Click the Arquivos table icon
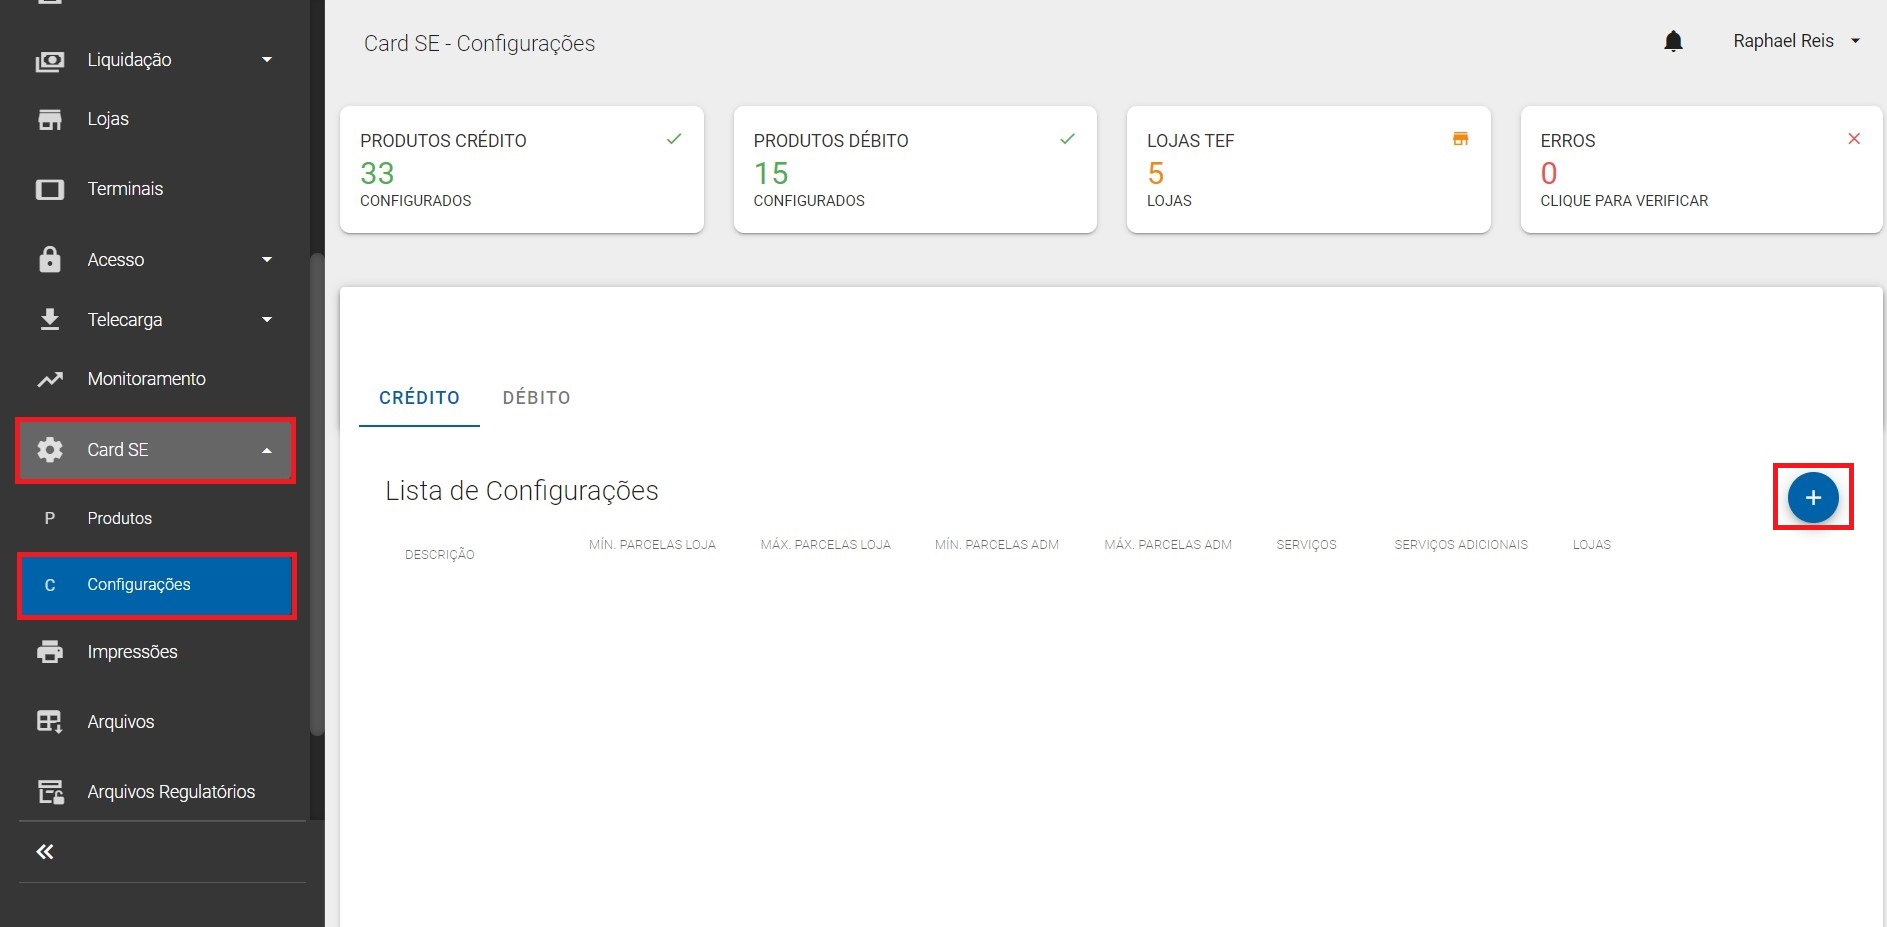Image resolution: width=1887 pixels, height=927 pixels. [x=50, y=722]
